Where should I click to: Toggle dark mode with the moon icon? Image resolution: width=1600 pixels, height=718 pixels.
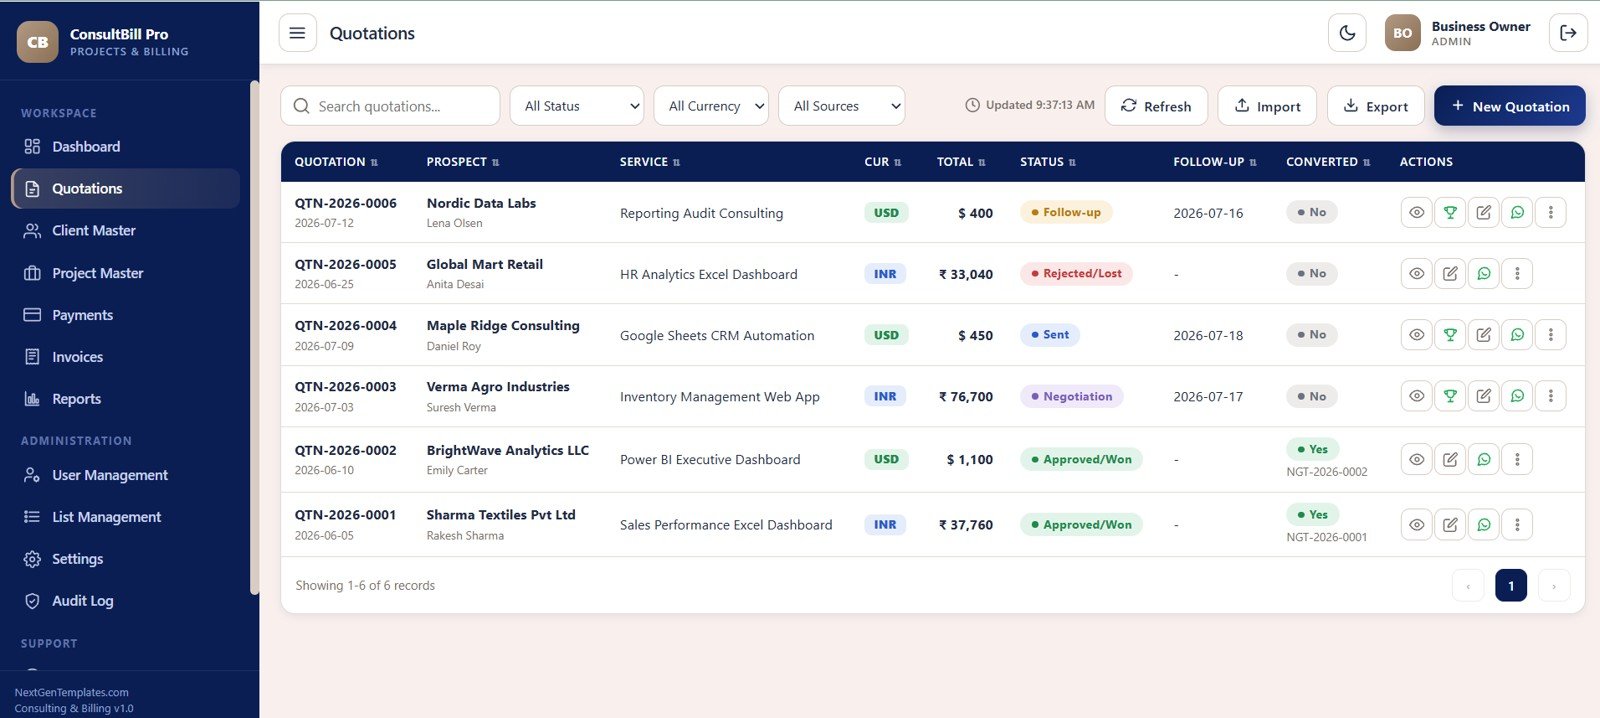coord(1347,33)
